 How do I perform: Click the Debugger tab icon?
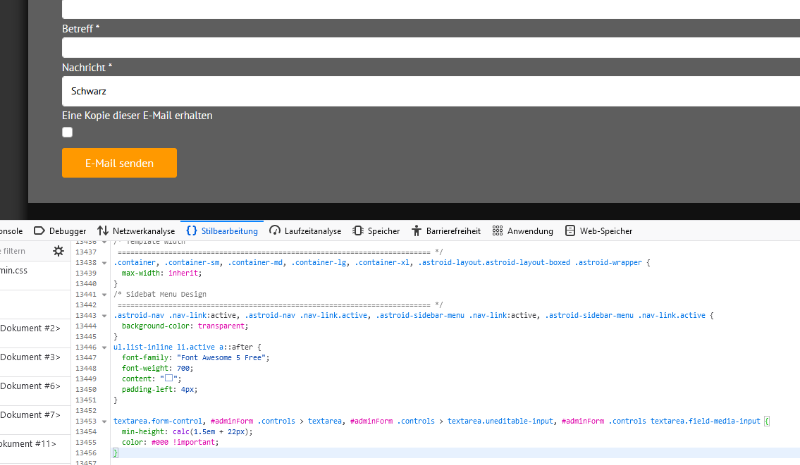tap(39, 231)
